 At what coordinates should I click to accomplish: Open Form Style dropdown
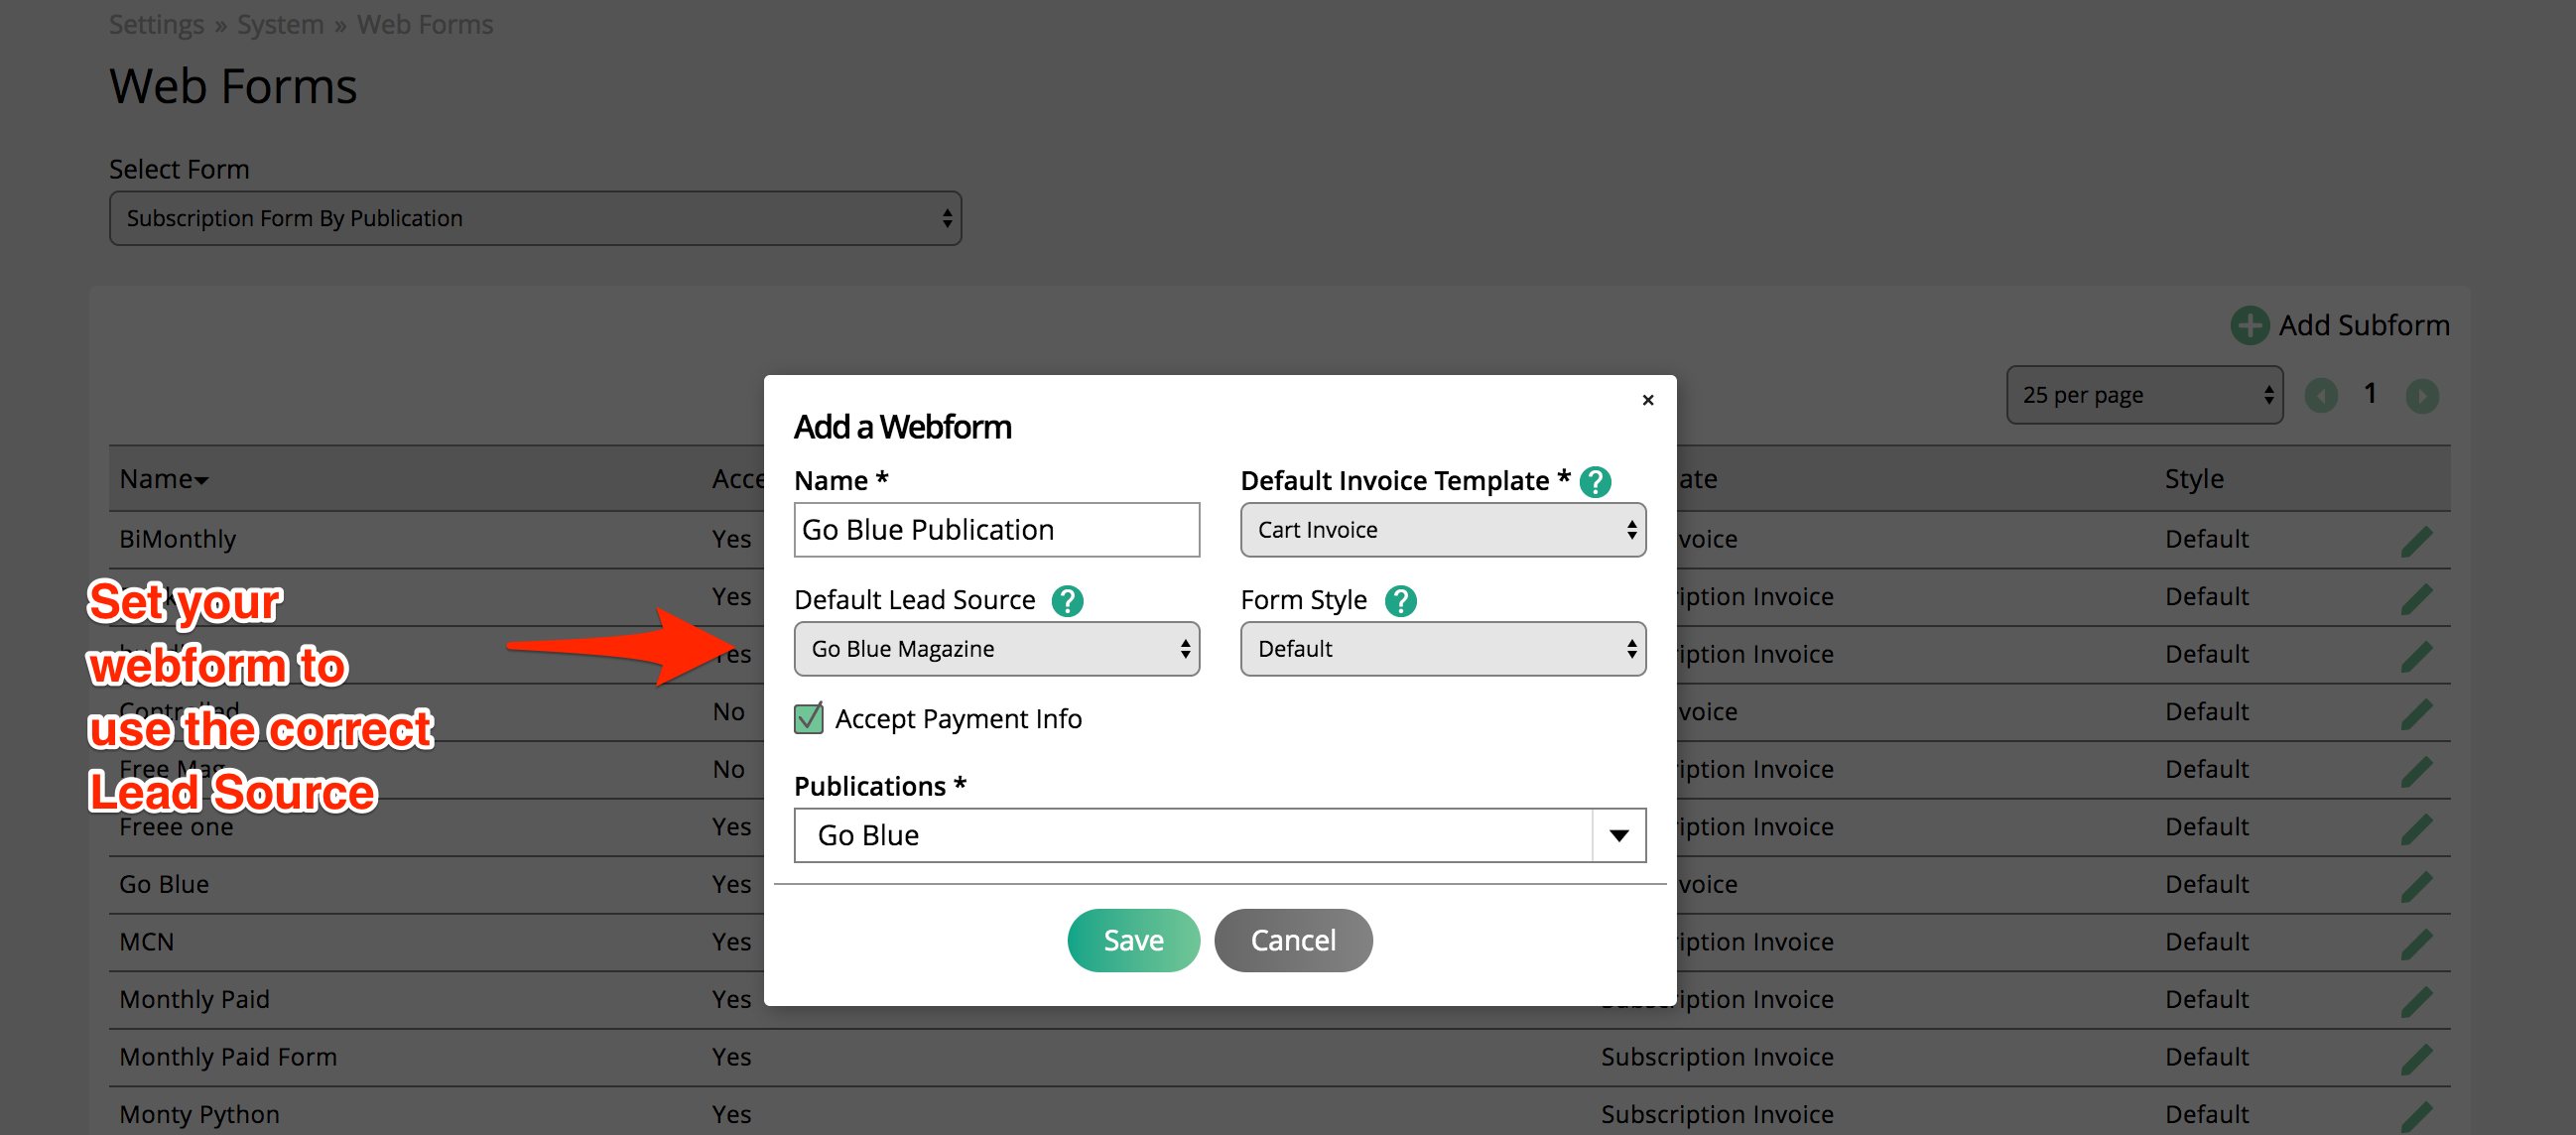[1442, 649]
